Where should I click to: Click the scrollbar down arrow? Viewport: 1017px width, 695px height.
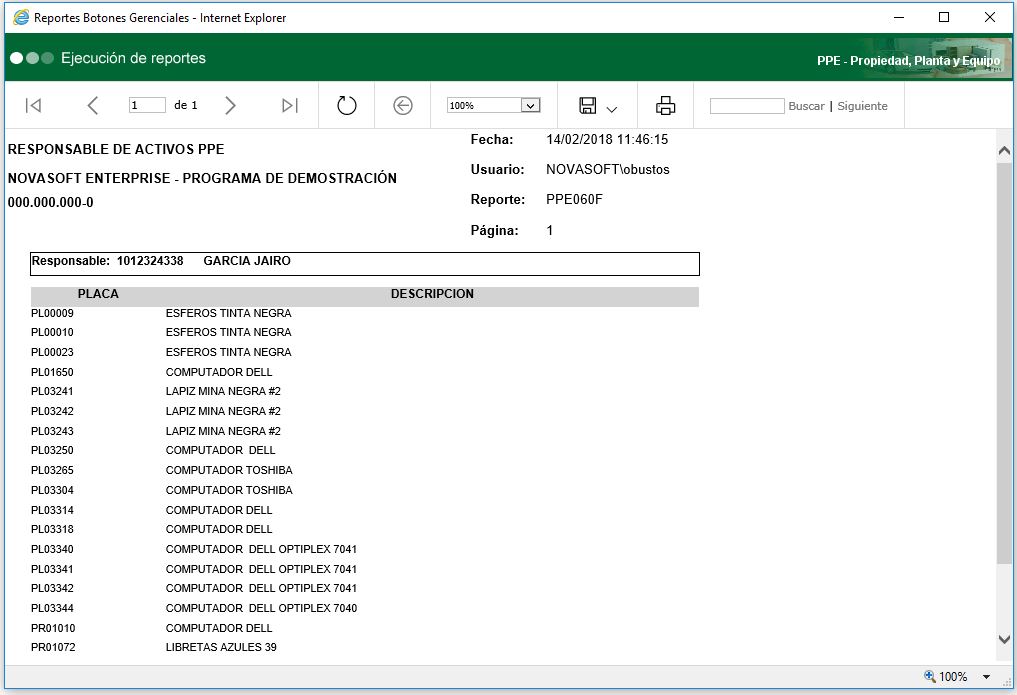[1004, 639]
